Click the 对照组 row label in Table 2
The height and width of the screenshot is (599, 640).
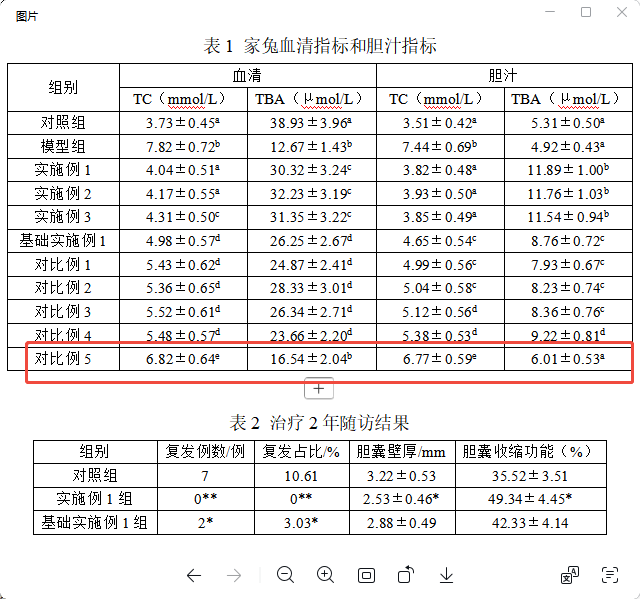pyautogui.click(x=95, y=475)
